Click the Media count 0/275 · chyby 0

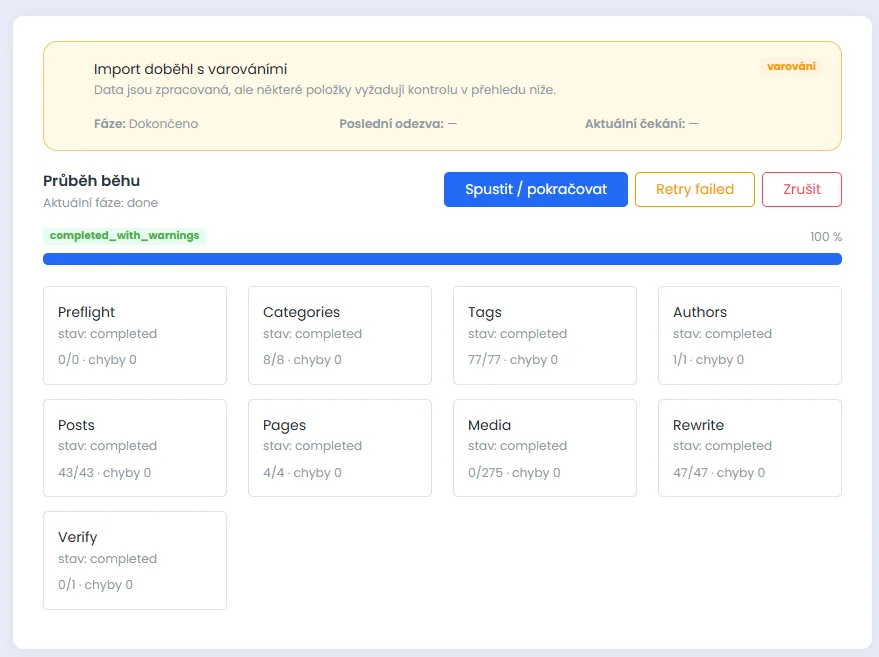(514, 473)
